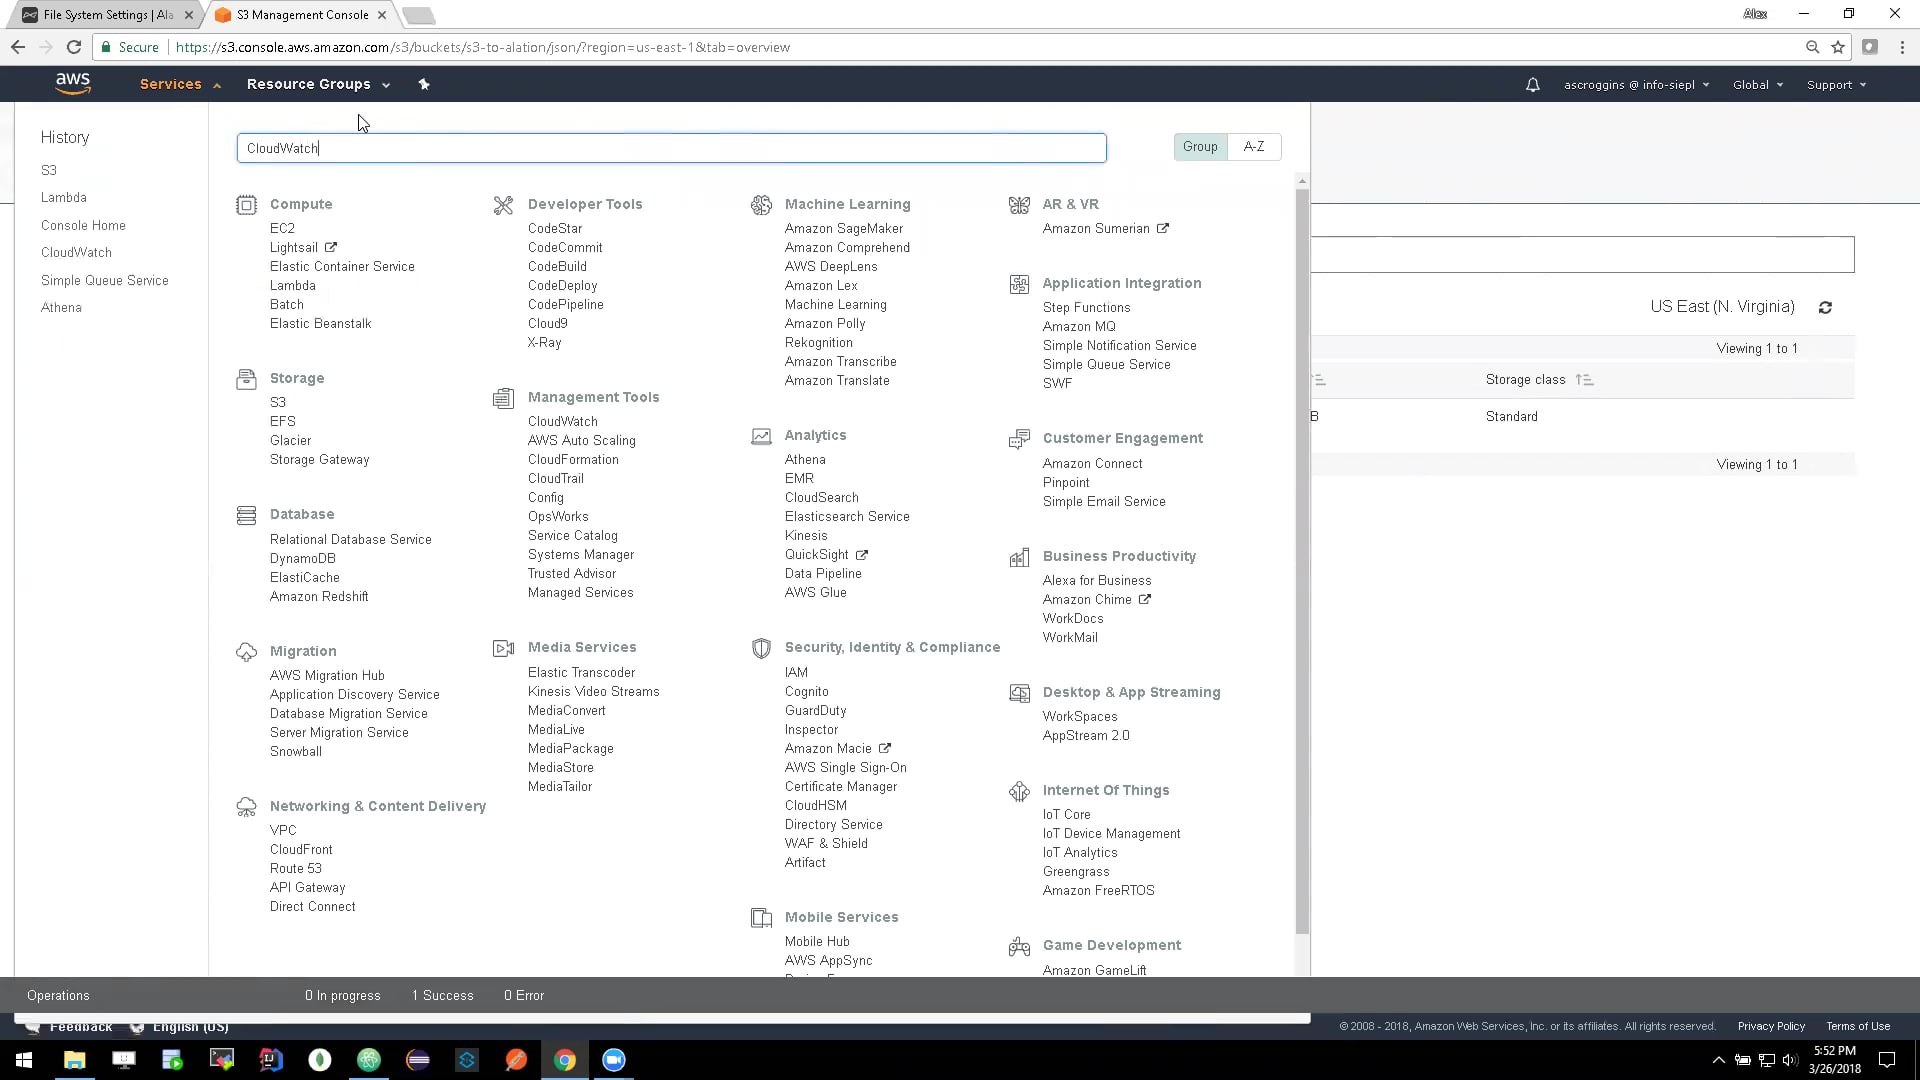Collapse the Services dropdown menu

[180, 85]
